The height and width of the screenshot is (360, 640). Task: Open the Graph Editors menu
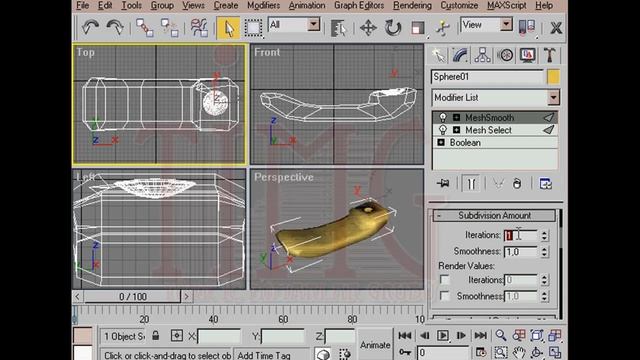[359, 6]
